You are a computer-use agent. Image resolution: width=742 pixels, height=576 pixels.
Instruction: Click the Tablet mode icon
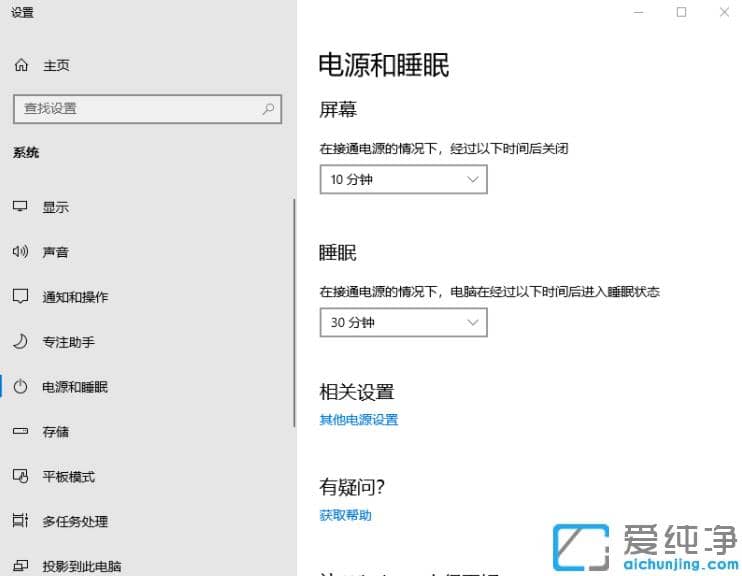pos(20,477)
